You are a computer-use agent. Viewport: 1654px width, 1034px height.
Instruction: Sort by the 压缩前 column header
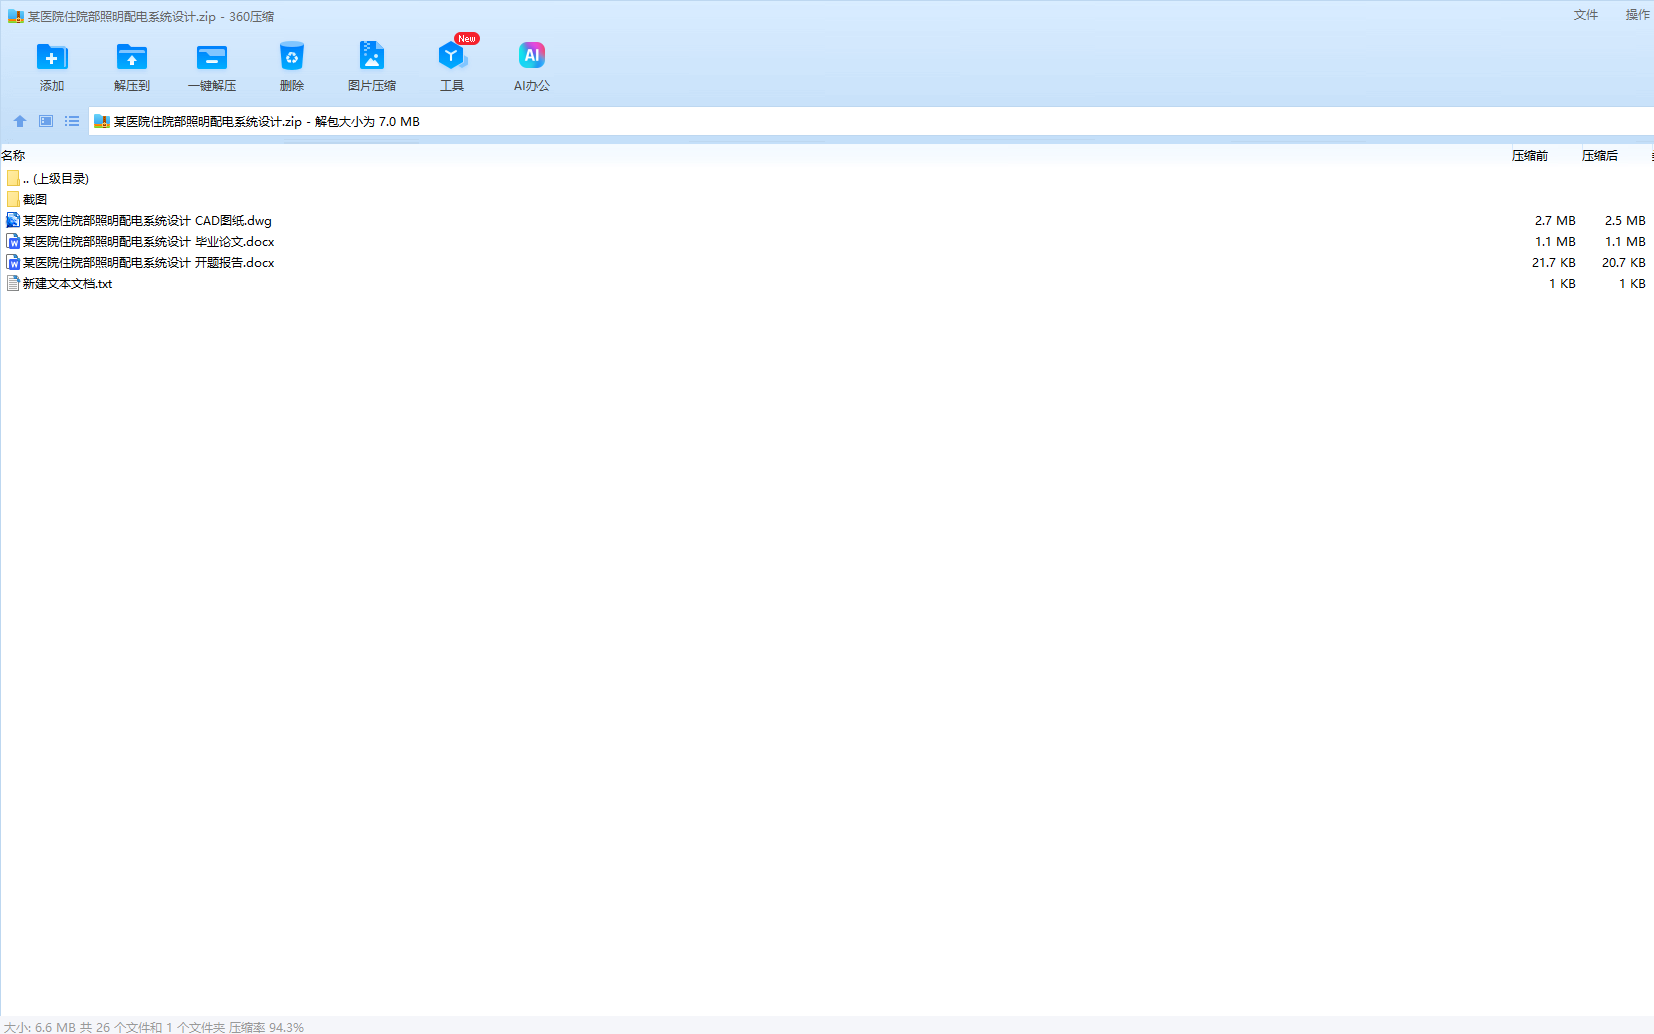(1530, 155)
